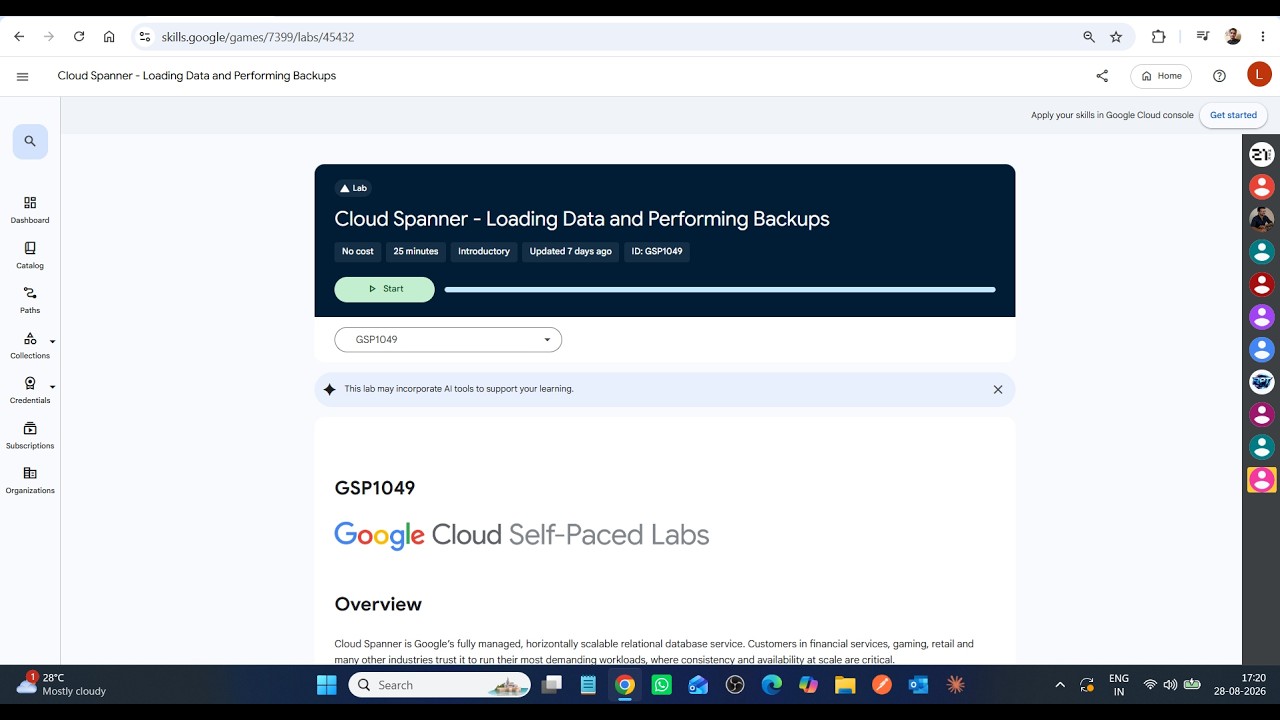Image resolution: width=1280 pixels, height=720 pixels.
Task: Click the share icon in header
Action: coord(1102,76)
